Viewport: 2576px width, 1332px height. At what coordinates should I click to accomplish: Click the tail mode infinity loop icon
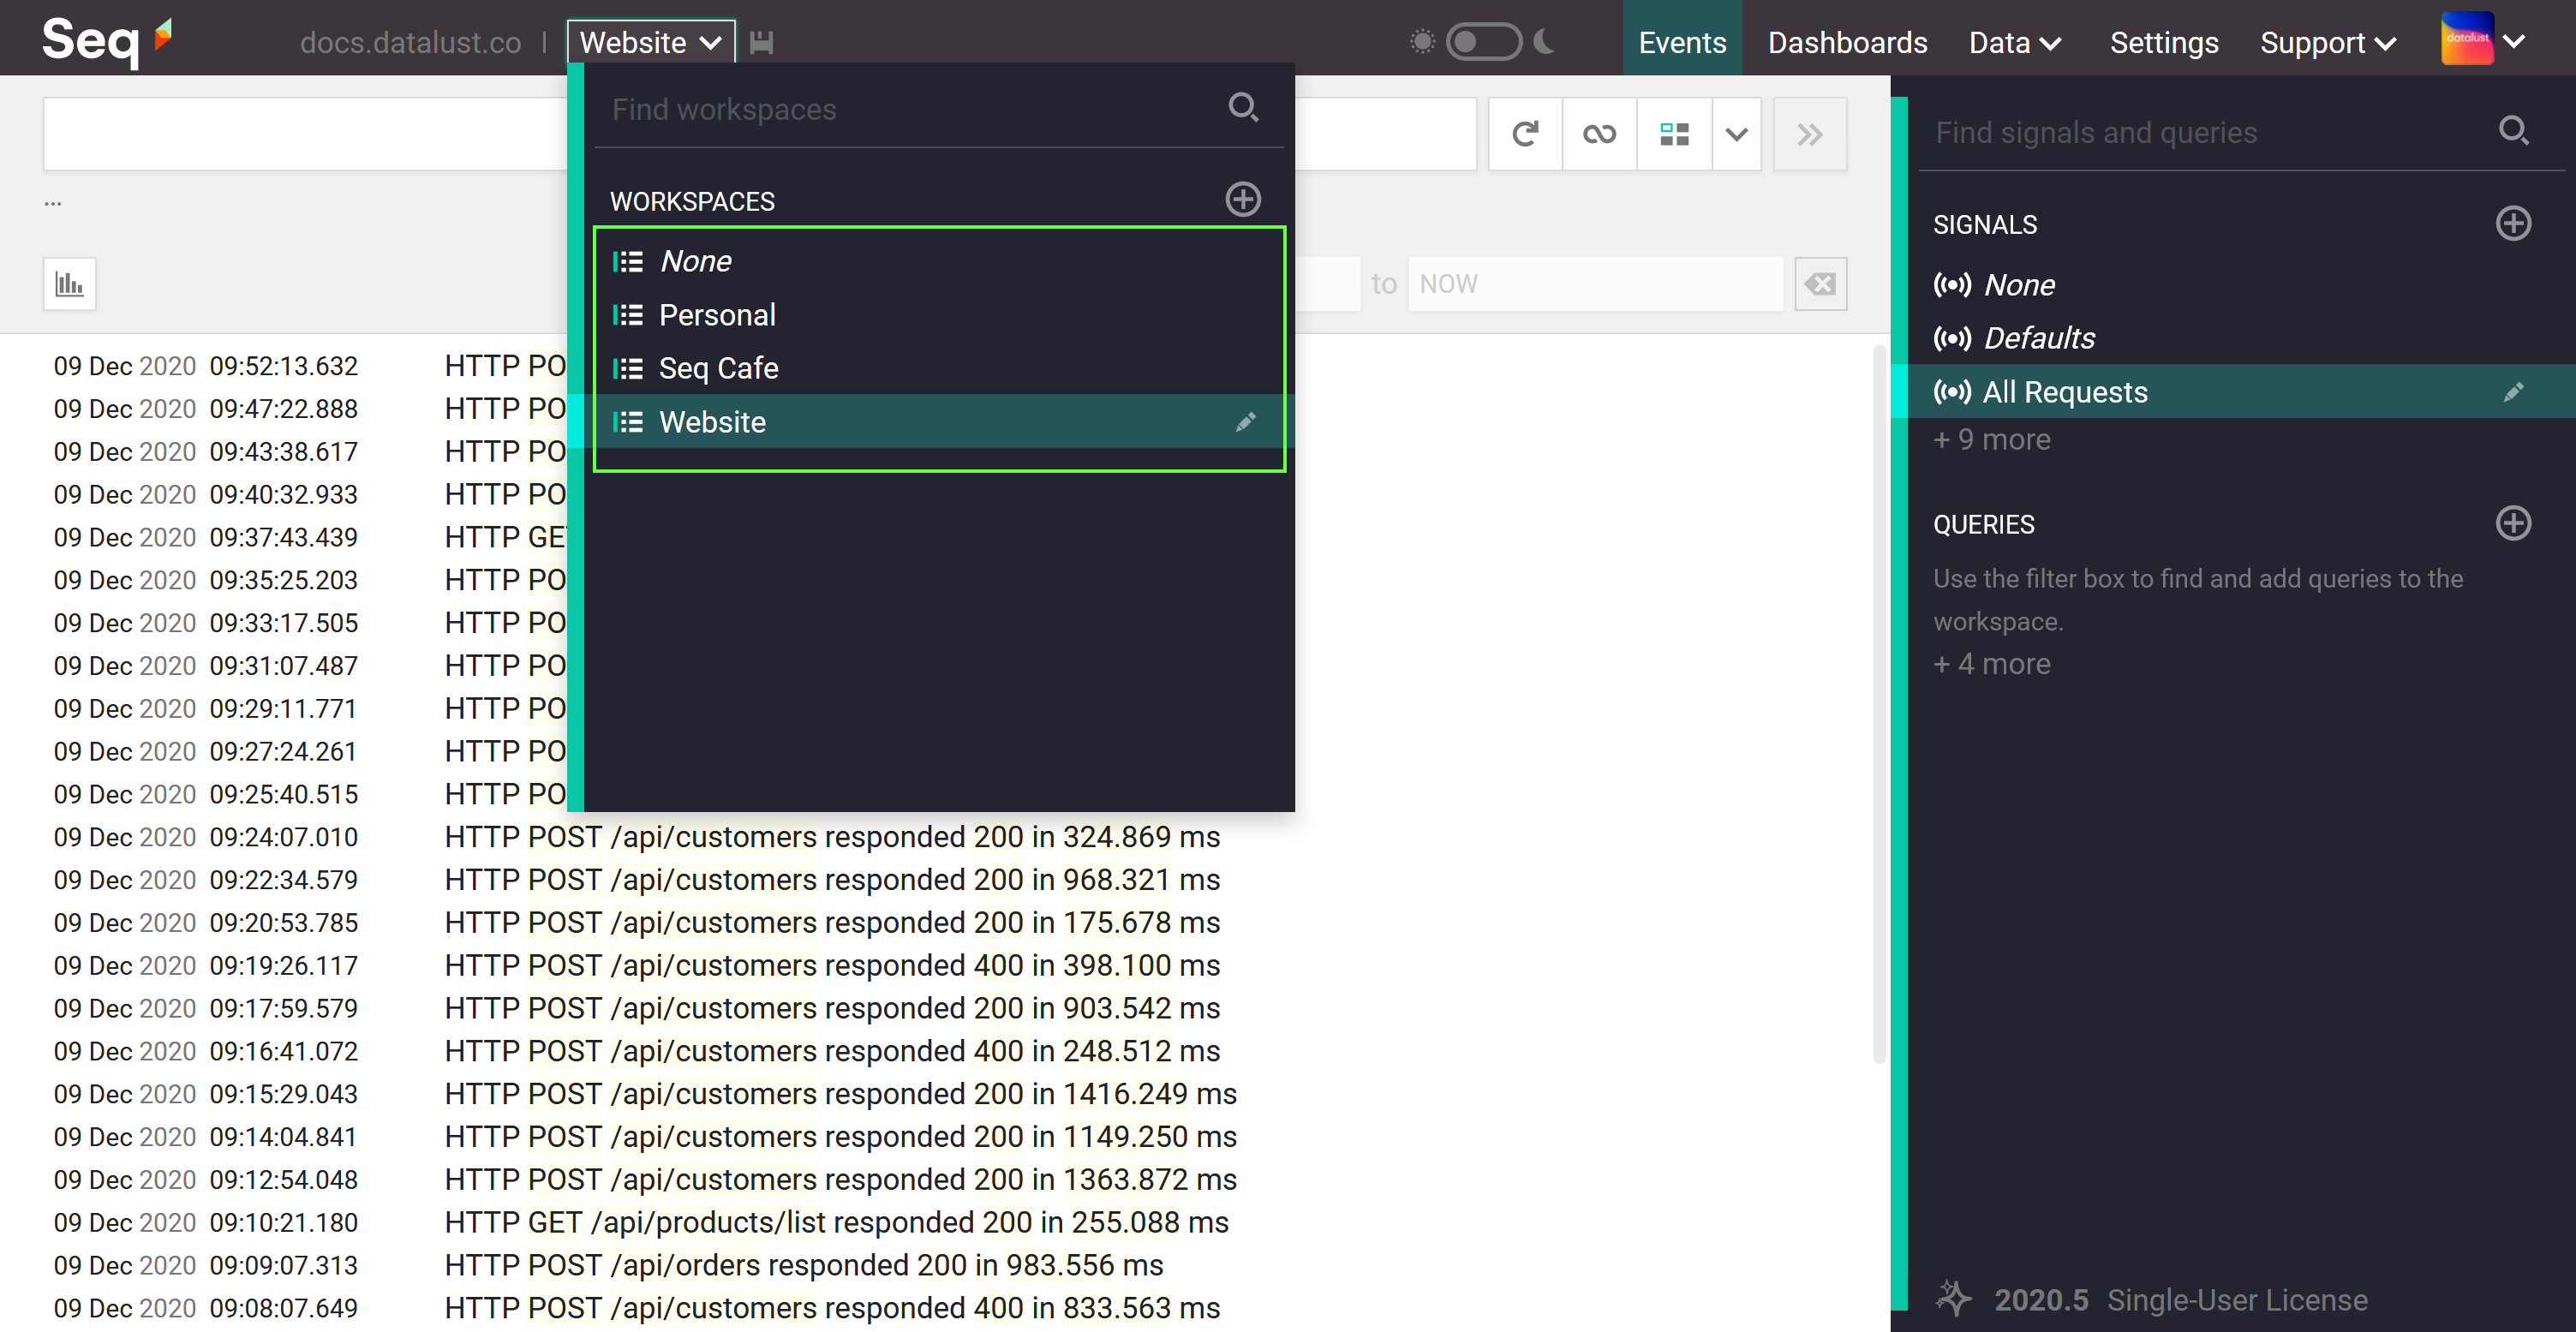pos(1598,134)
